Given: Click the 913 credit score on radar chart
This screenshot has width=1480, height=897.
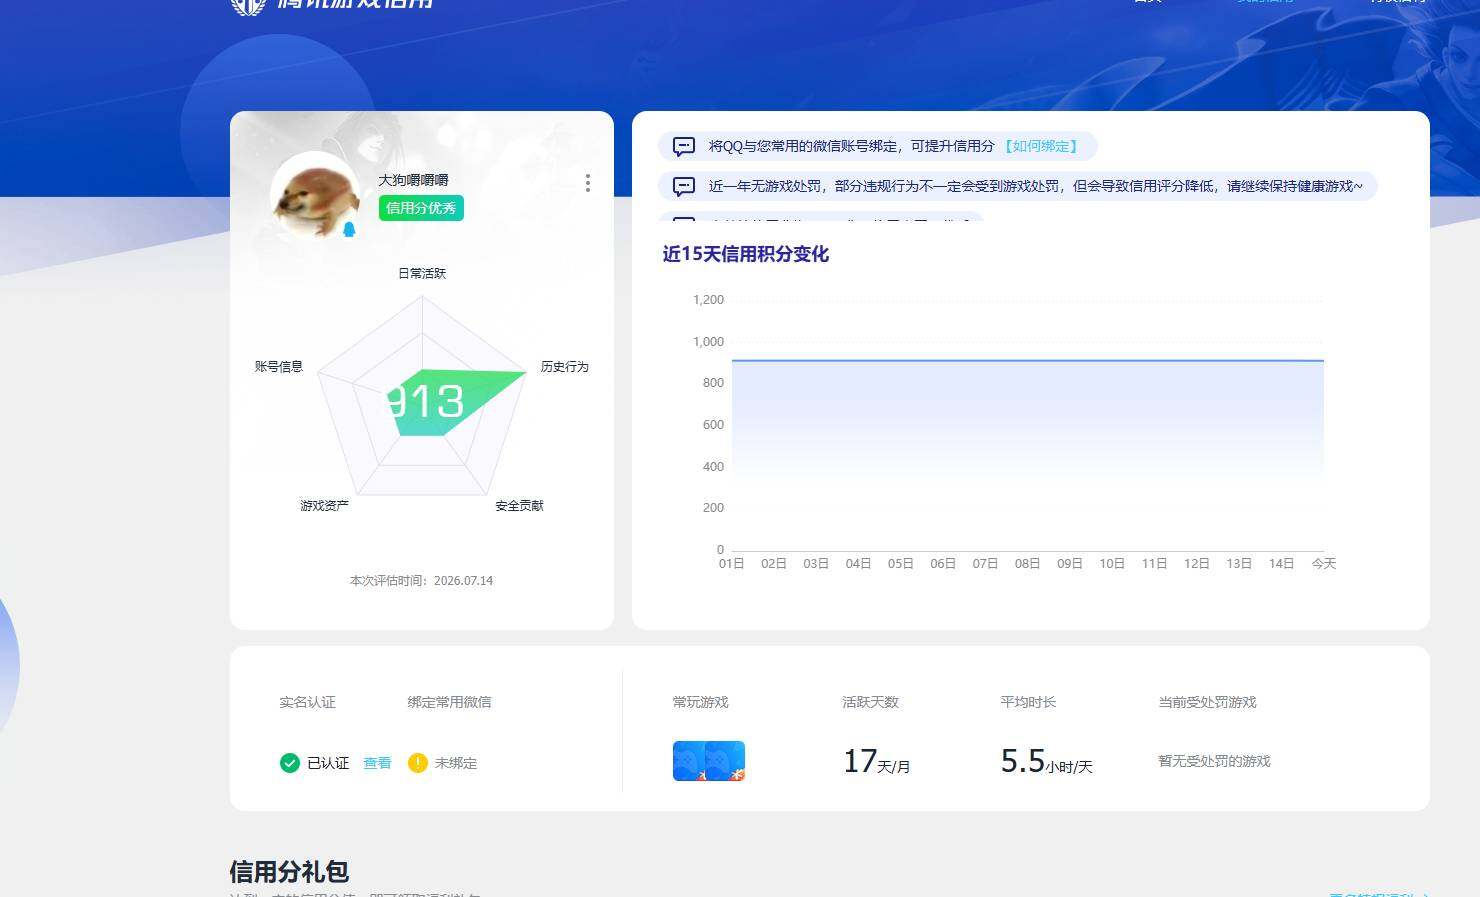Looking at the screenshot, I should [427, 402].
